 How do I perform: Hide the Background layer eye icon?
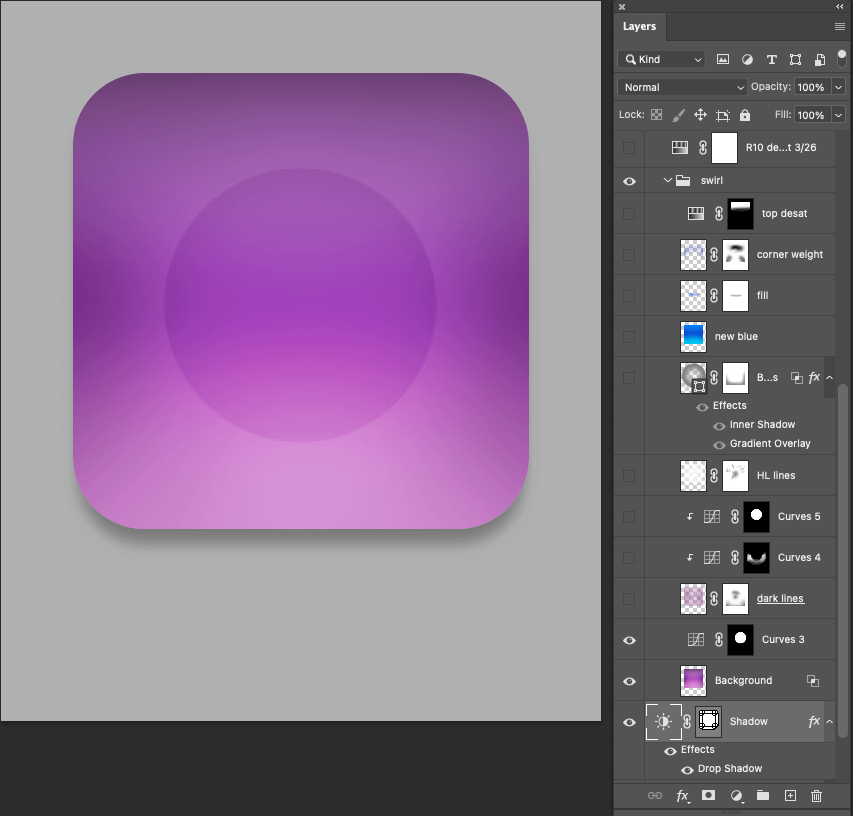pos(629,681)
